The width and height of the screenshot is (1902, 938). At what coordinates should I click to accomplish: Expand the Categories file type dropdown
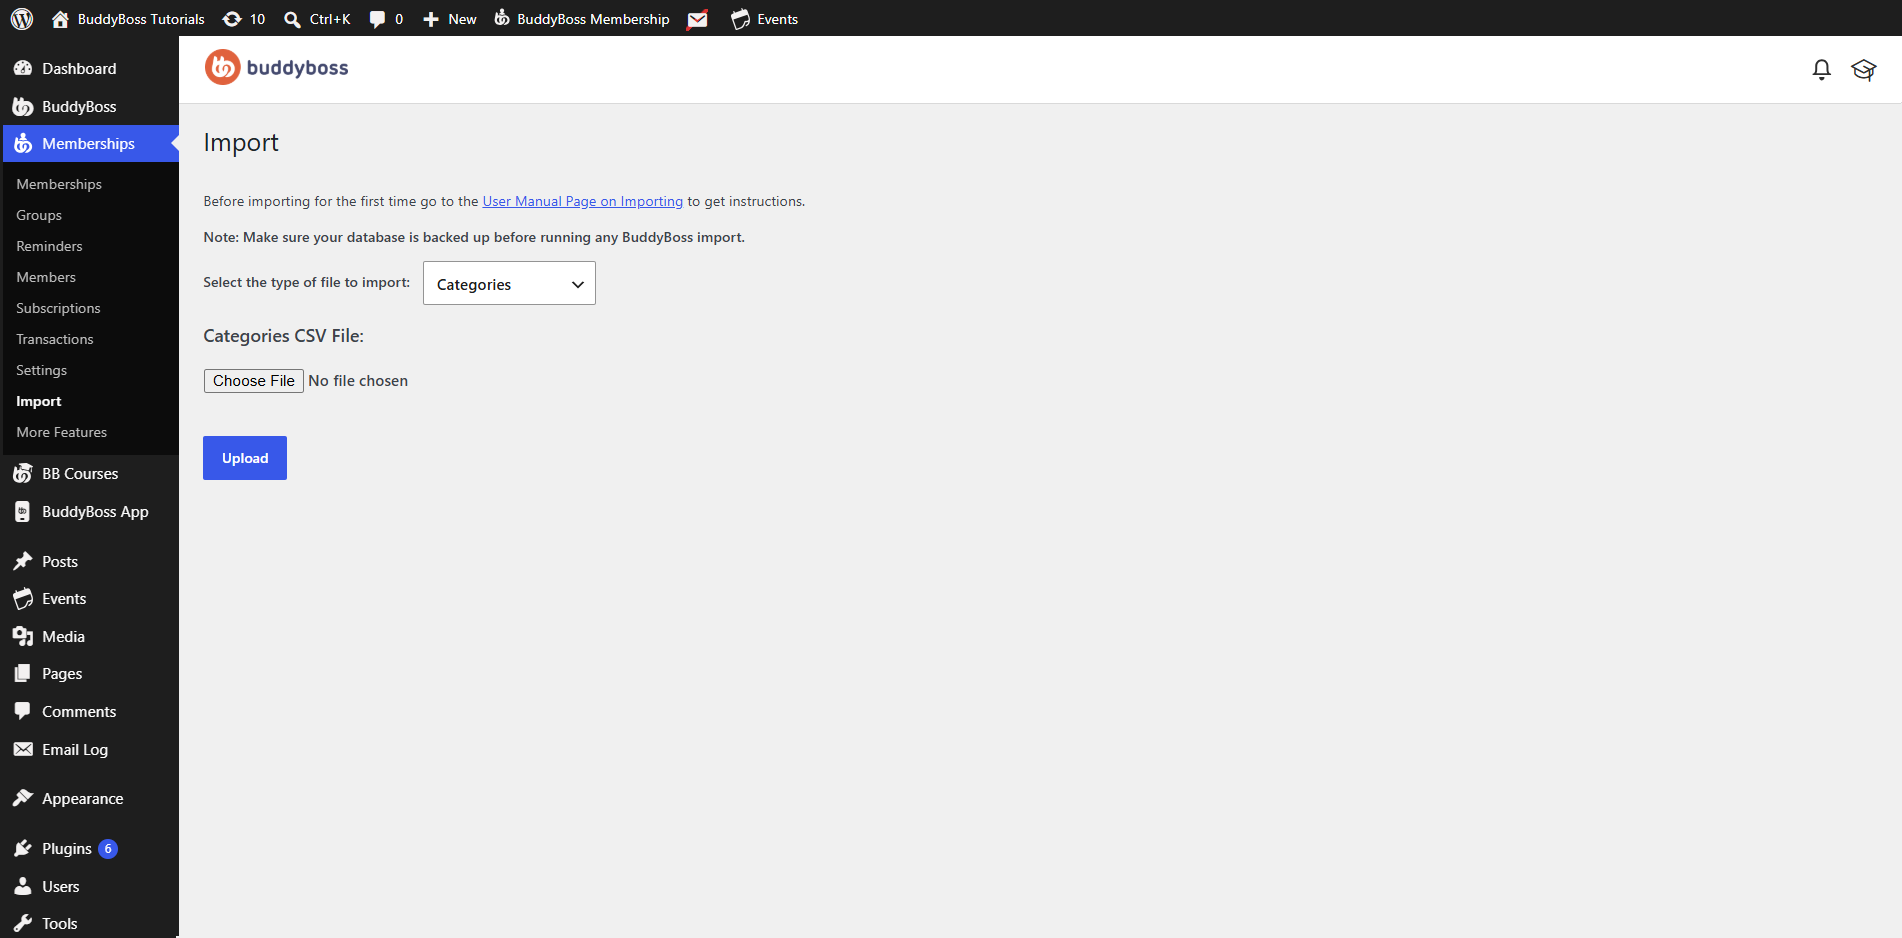(x=509, y=283)
